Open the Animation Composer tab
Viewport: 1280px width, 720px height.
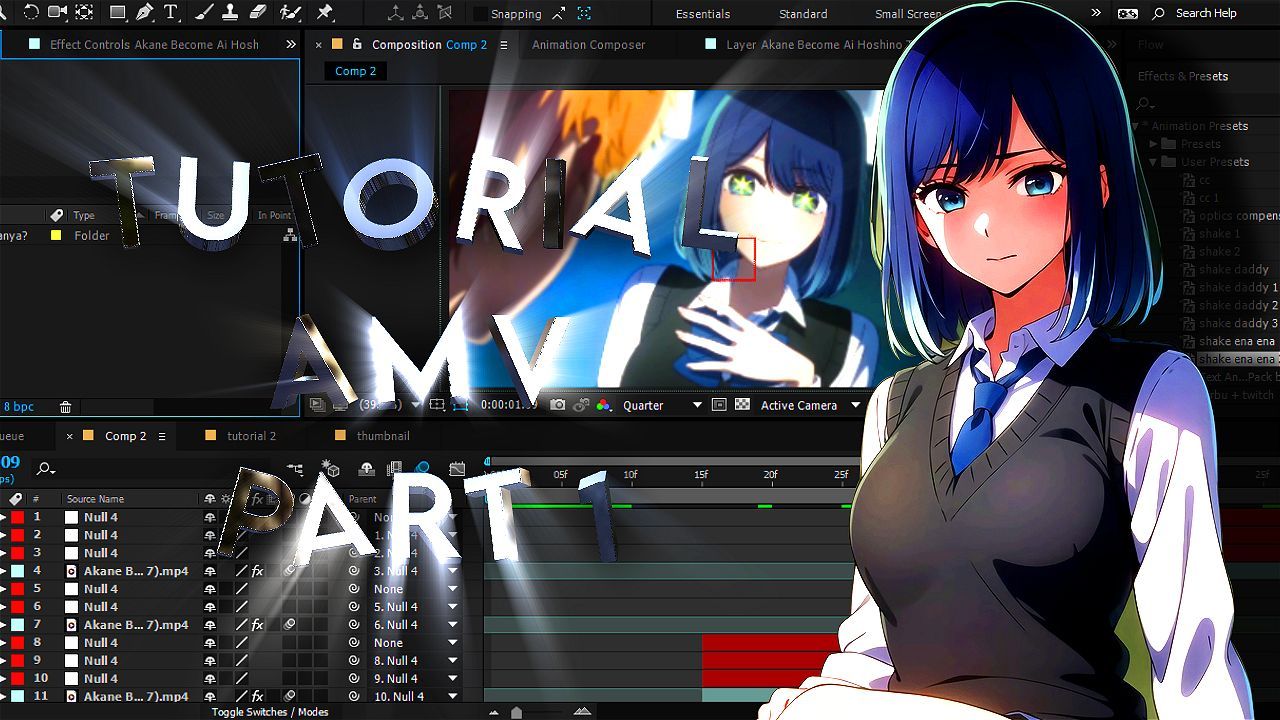(x=588, y=45)
